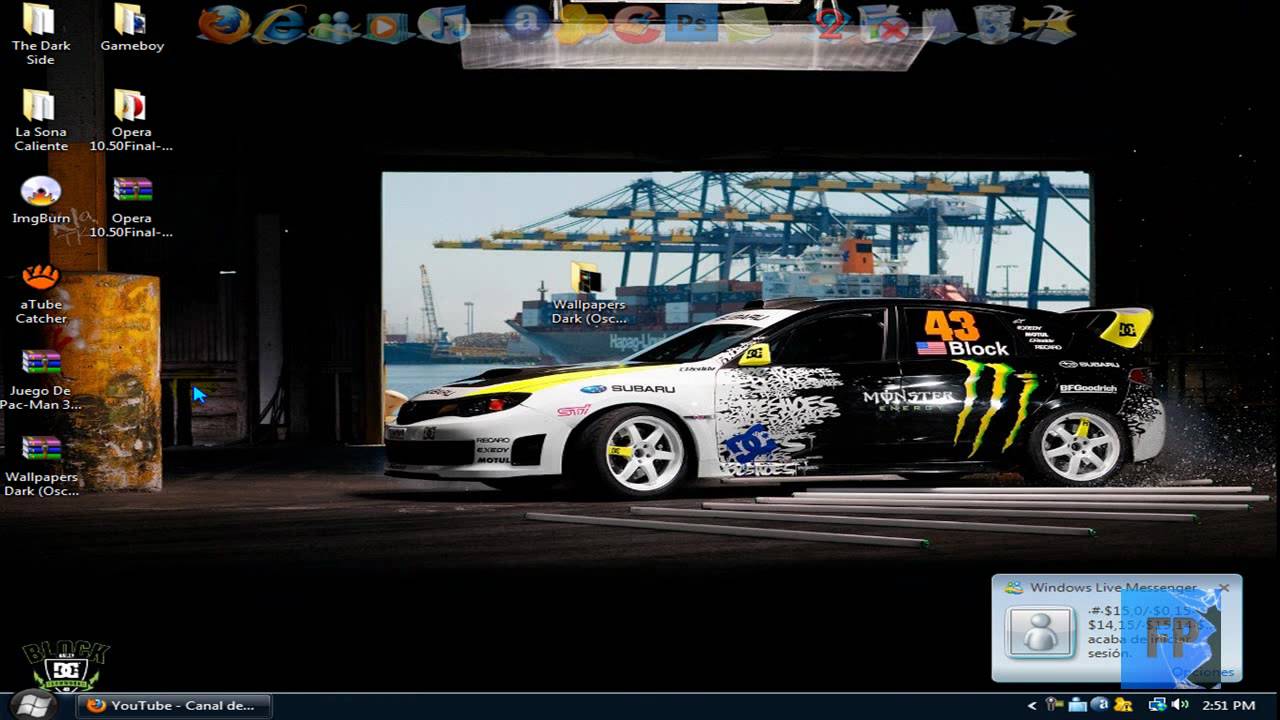Expand hidden system tray icons with the chevron
The height and width of the screenshot is (720, 1280).
(1032, 705)
